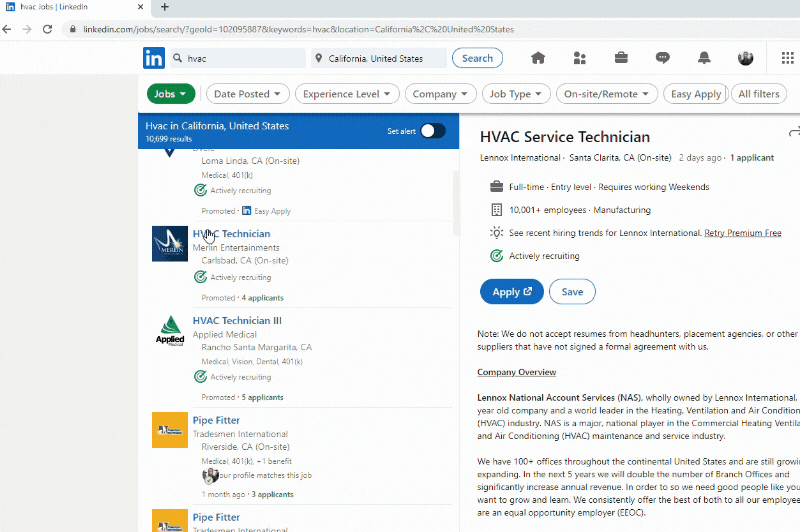Click the site lock icon in address bar
Image resolution: width=800 pixels, height=532 pixels.
pos(72,30)
